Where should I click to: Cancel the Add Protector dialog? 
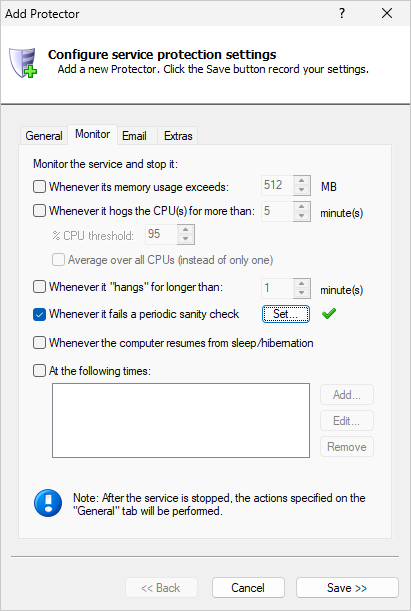click(x=248, y=588)
